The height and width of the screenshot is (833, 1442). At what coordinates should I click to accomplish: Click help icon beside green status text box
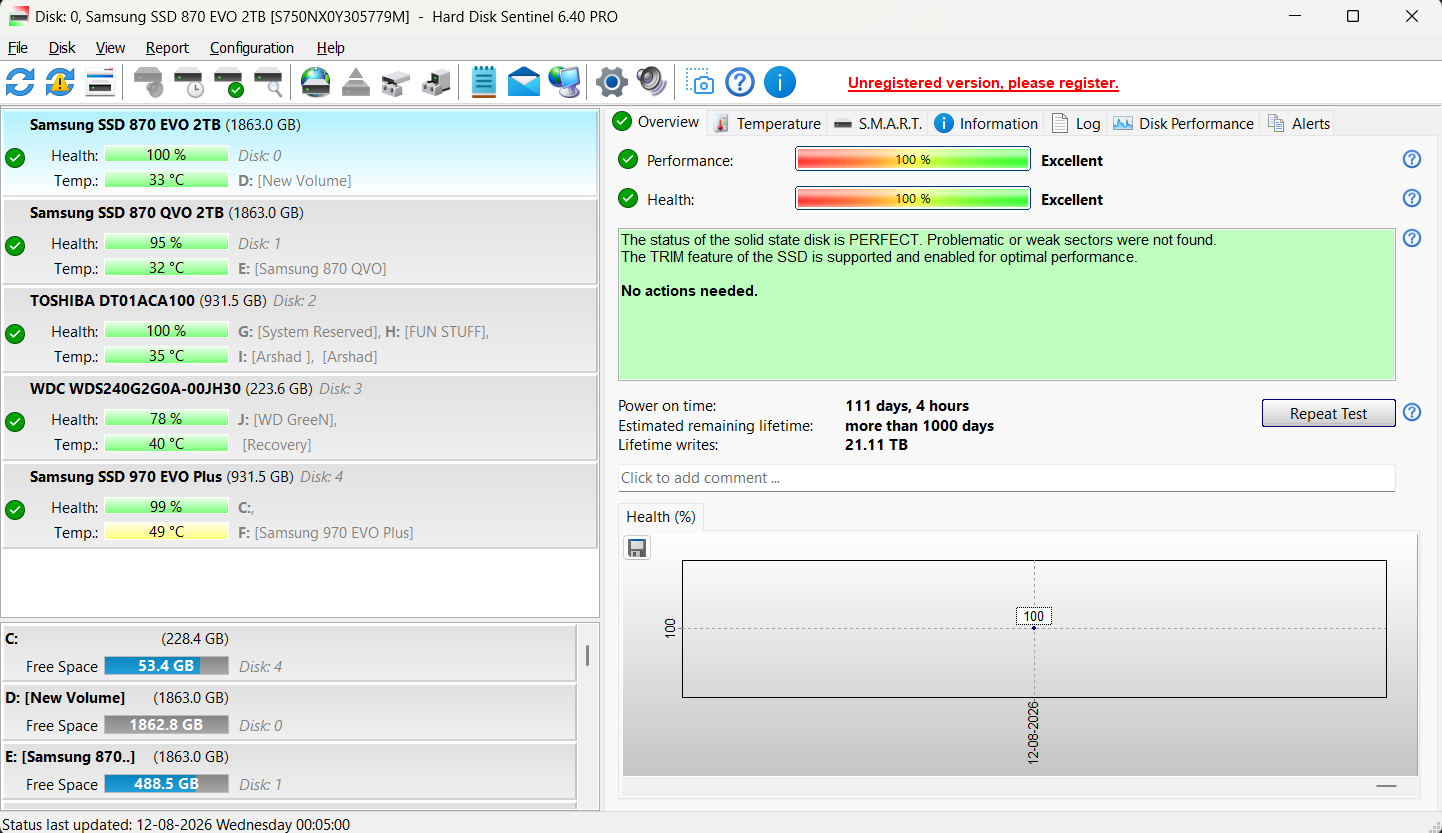pos(1412,238)
